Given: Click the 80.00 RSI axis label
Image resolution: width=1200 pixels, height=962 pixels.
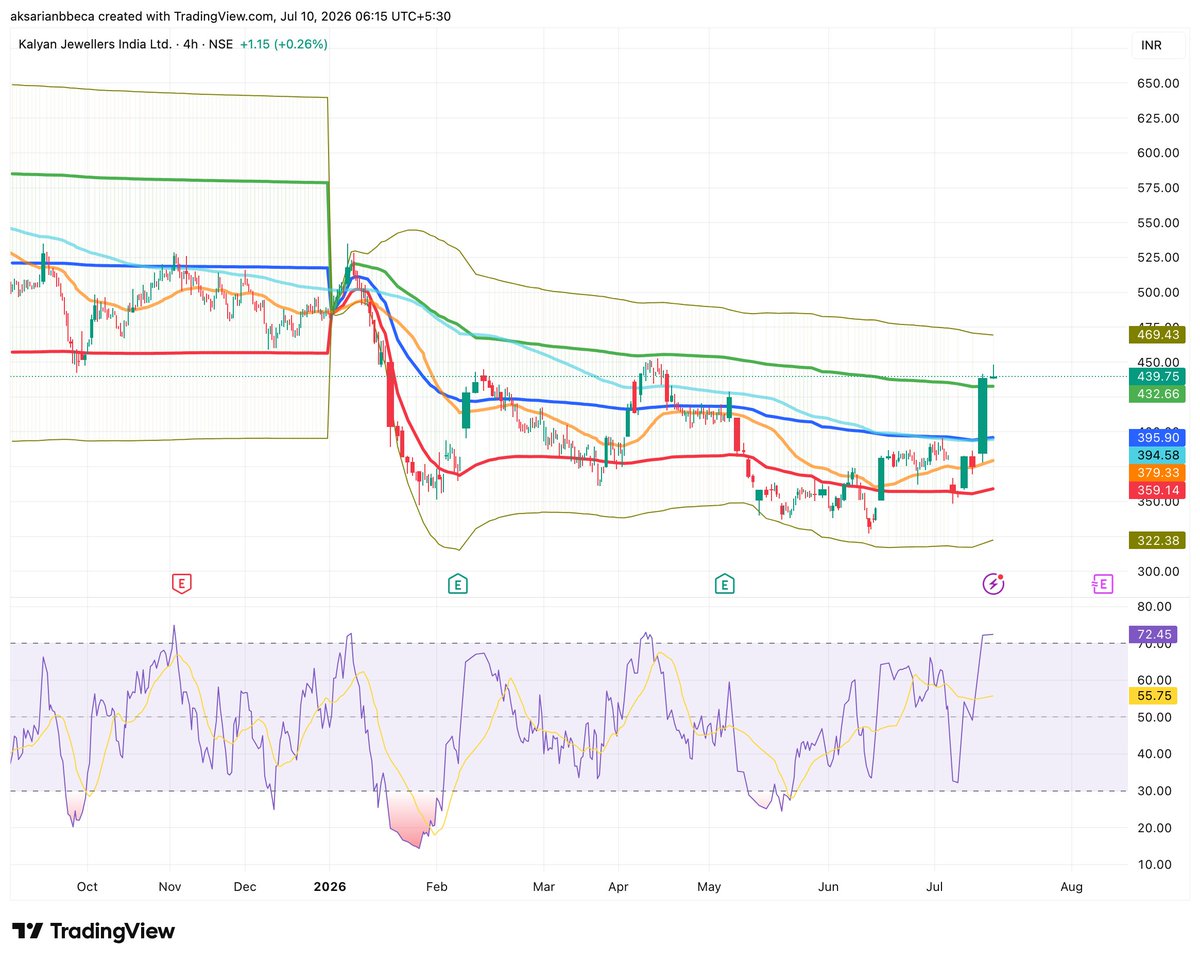Looking at the screenshot, I should coord(1153,607).
